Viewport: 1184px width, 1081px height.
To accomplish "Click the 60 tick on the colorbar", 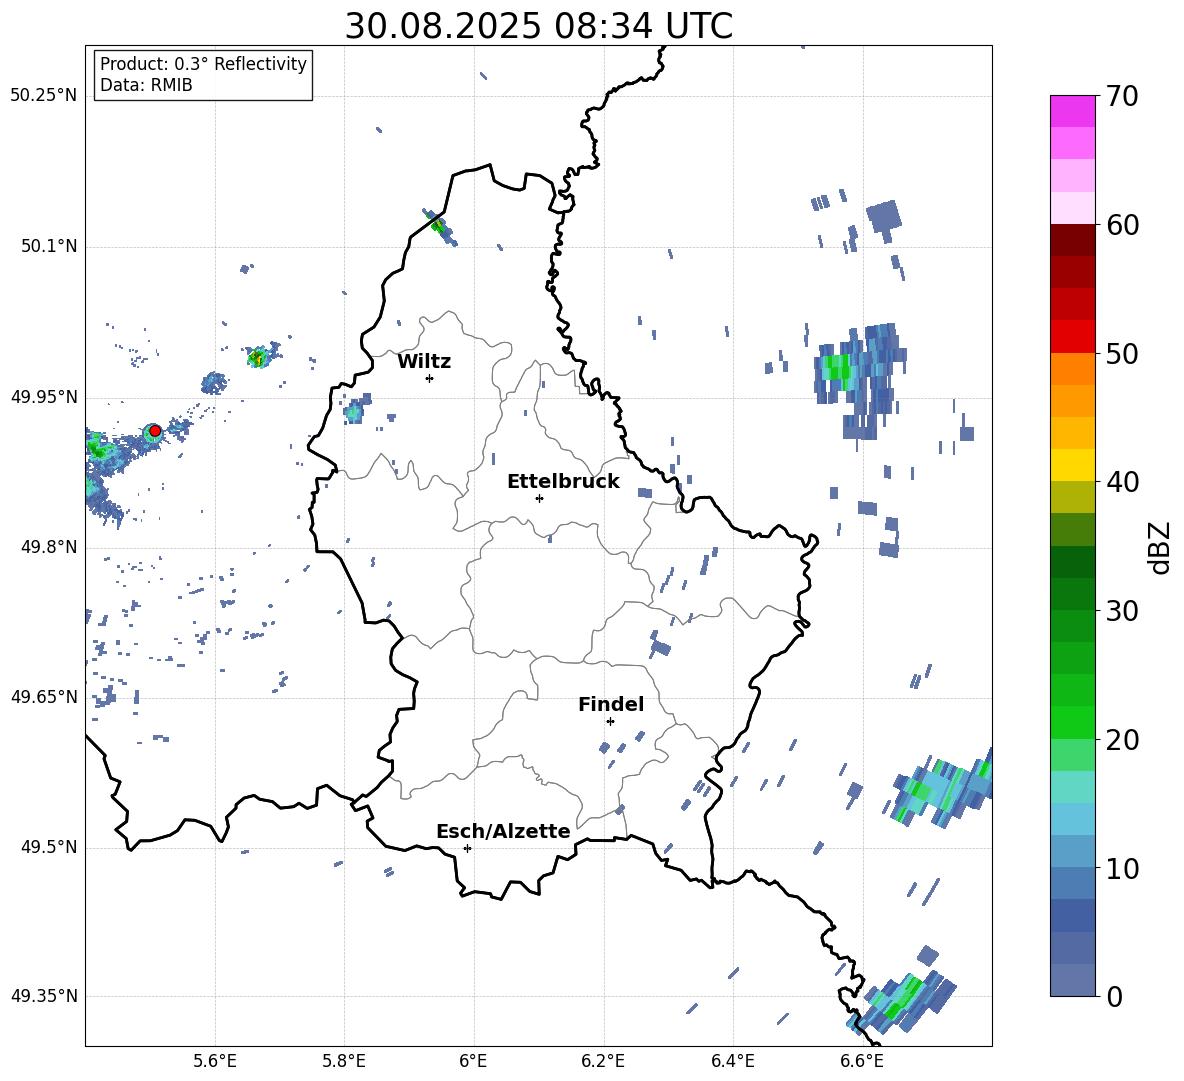I will click(1122, 225).
